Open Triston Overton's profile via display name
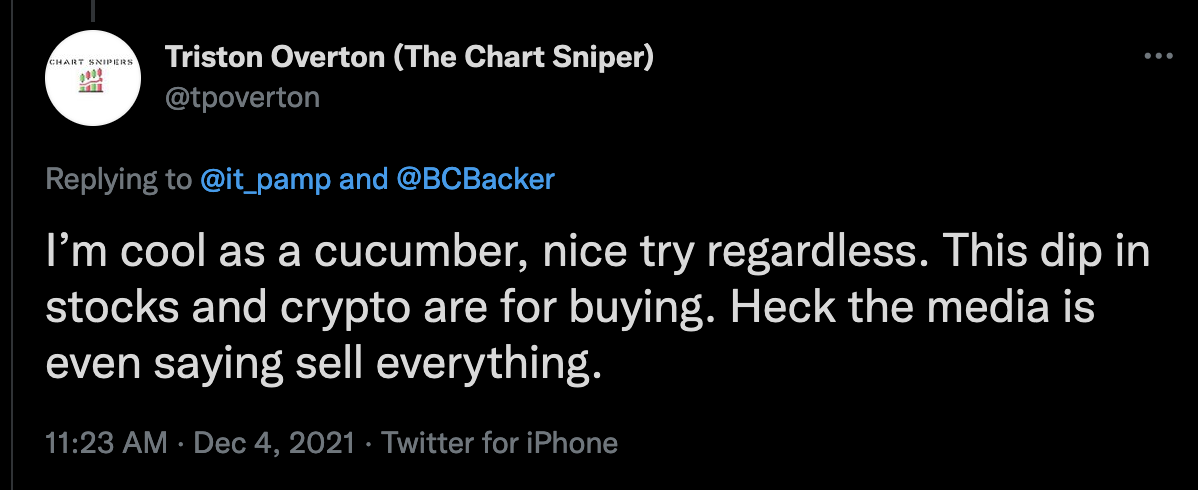Image resolution: width=1198 pixels, height=490 pixels. pyautogui.click(x=275, y=58)
